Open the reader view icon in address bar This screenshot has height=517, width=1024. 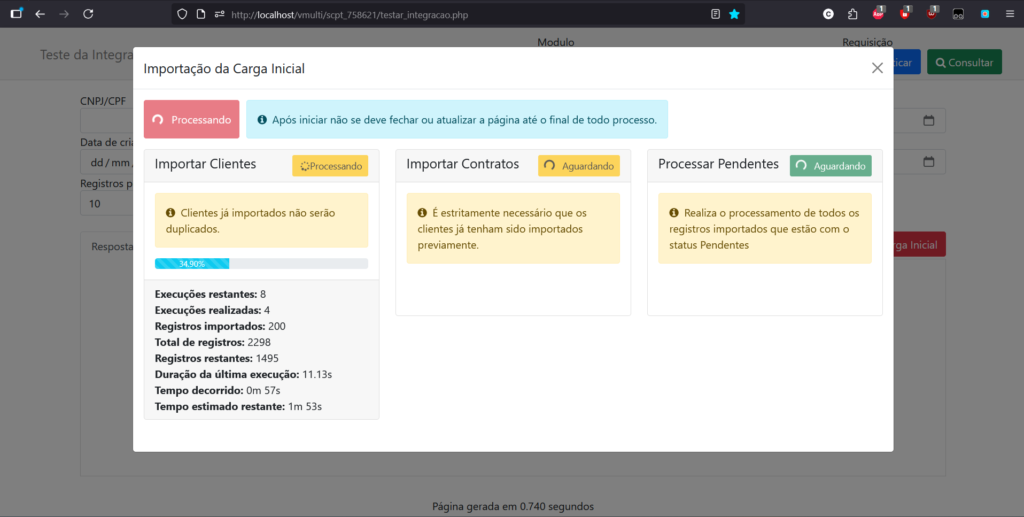point(715,14)
